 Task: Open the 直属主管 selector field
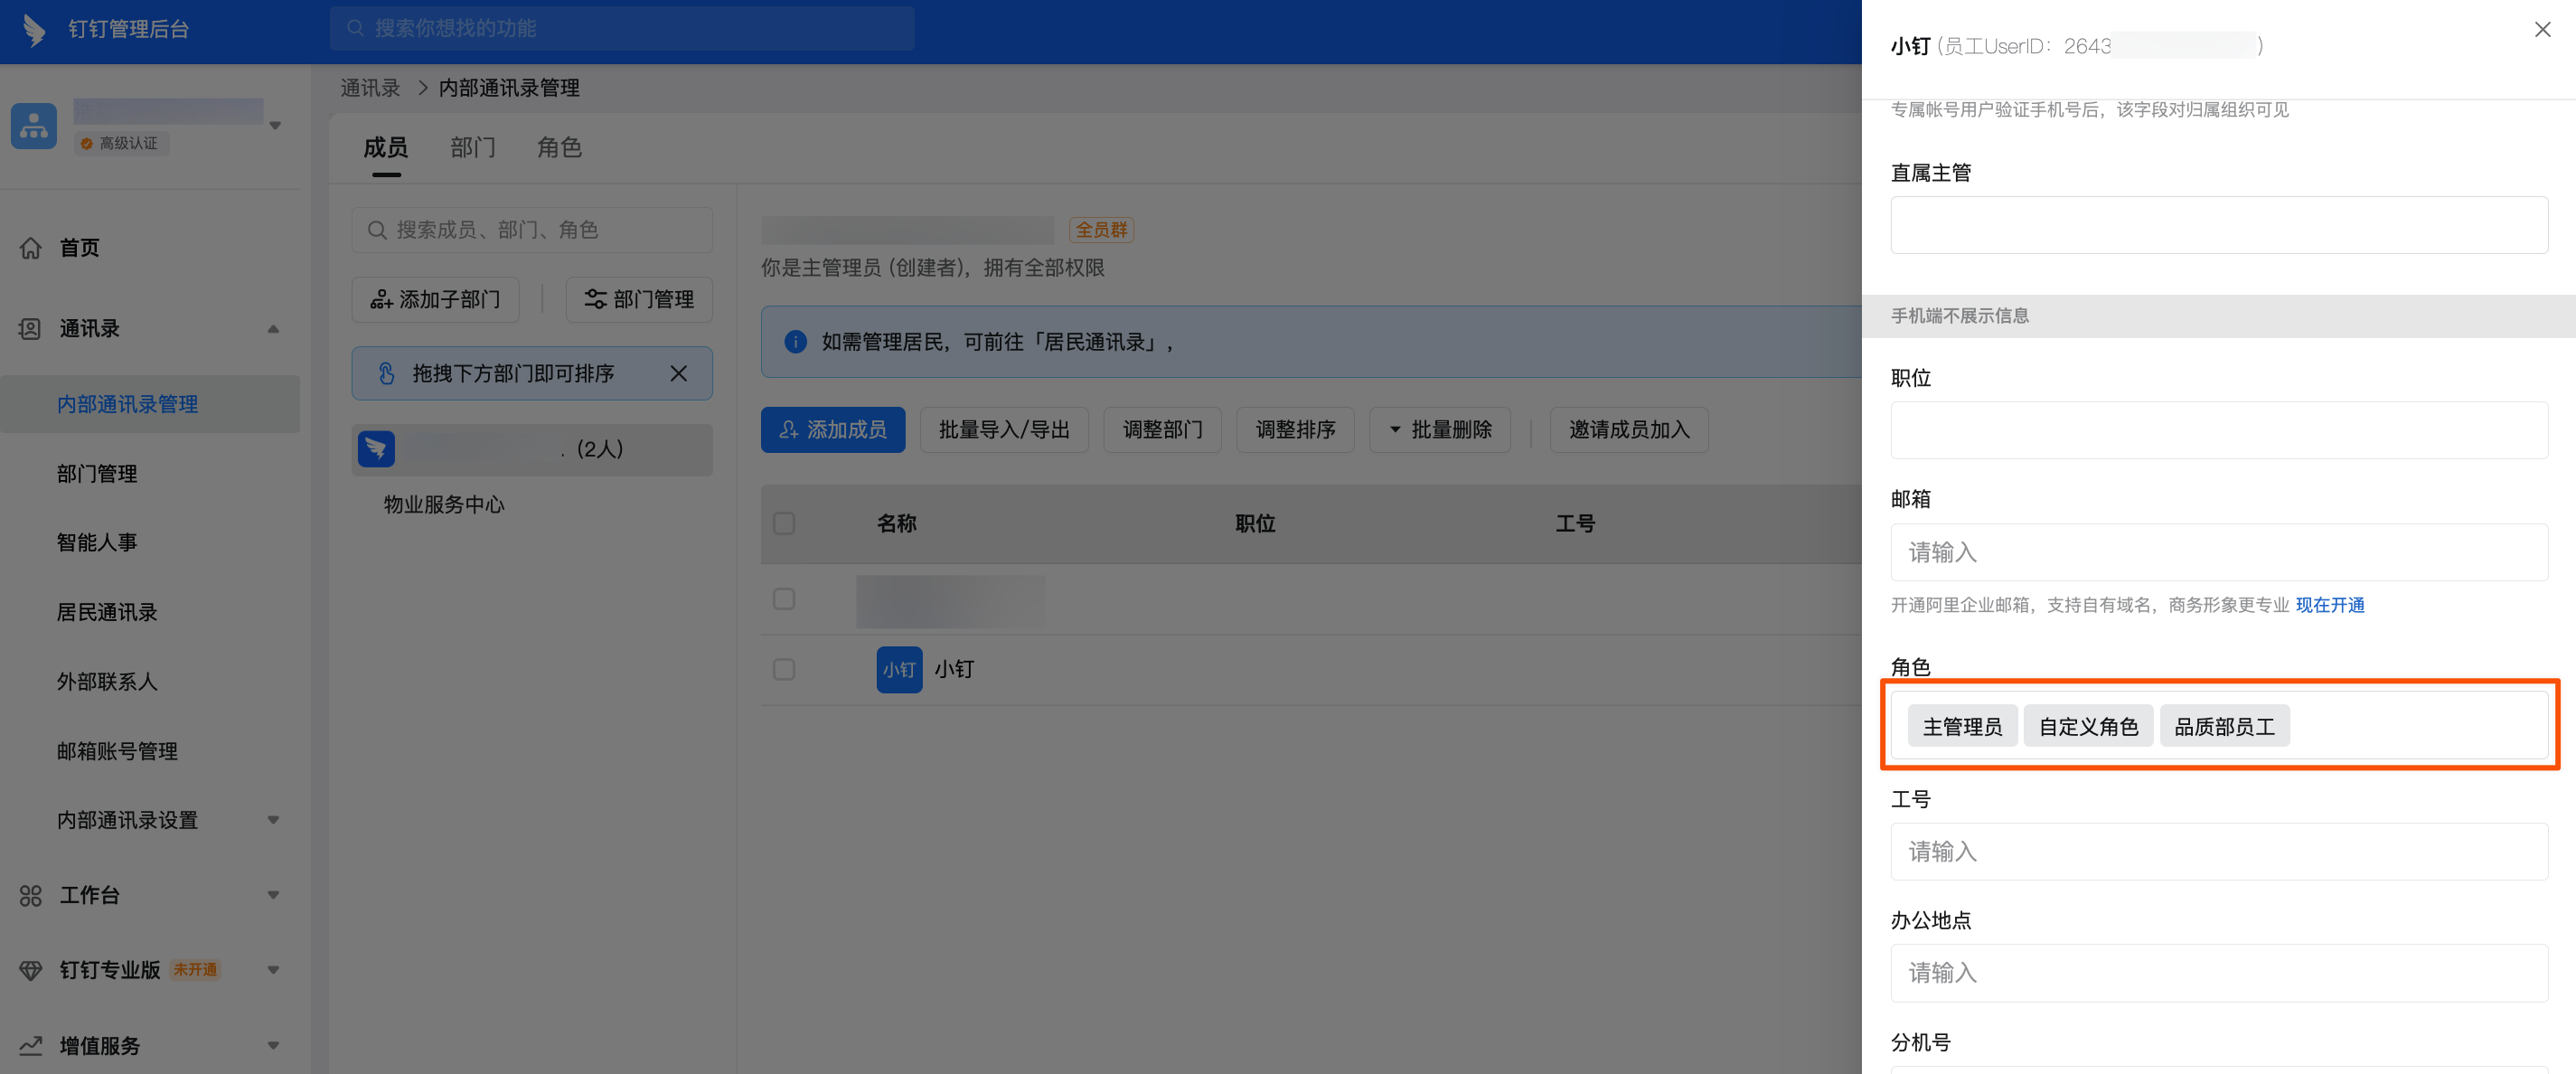click(2218, 225)
